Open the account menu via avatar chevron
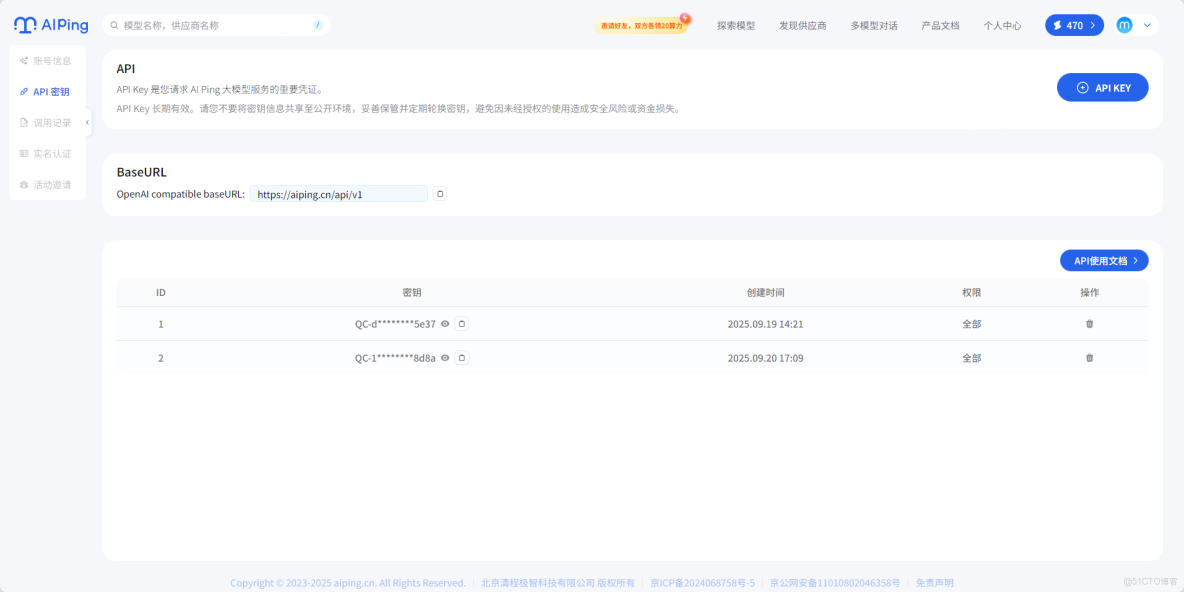Image resolution: width=1184 pixels, height=592 pixels. point(1147,24)
